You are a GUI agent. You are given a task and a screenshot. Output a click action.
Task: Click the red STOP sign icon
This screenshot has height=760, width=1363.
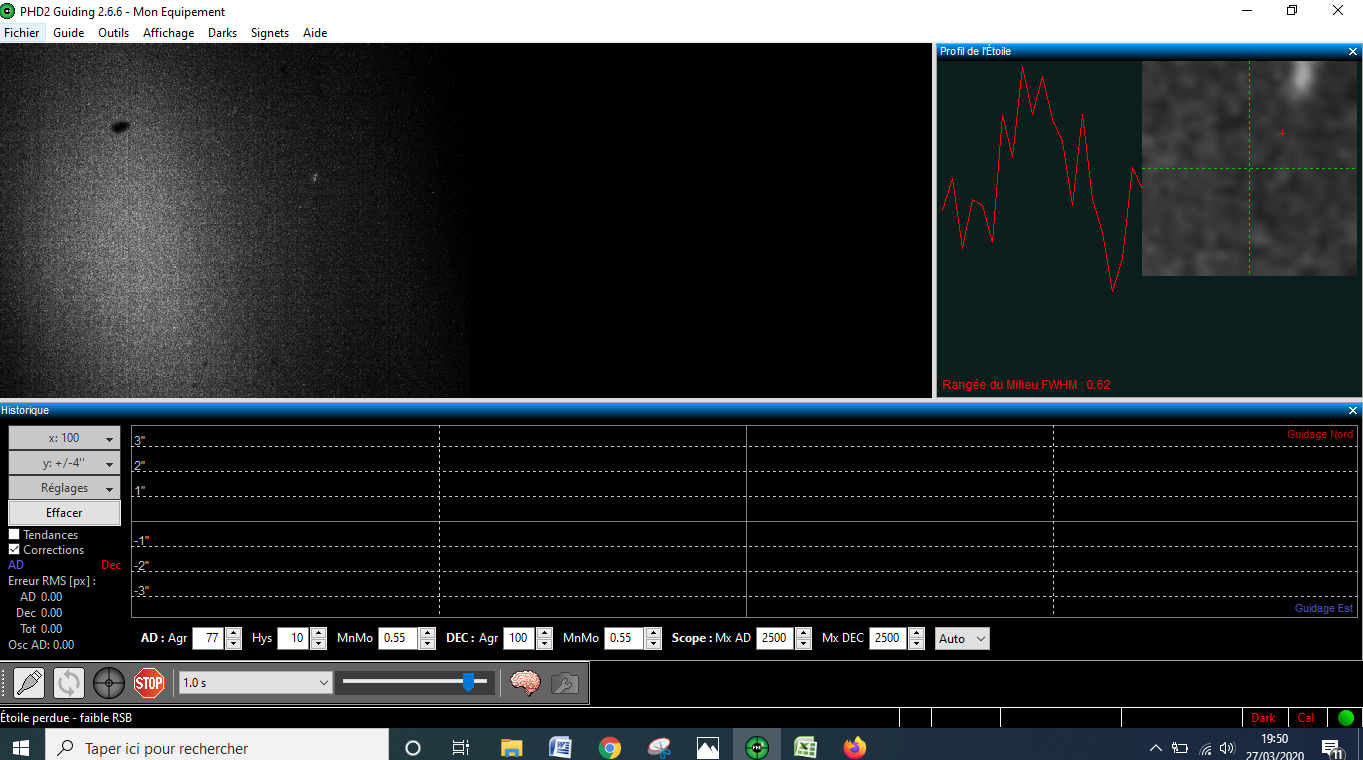pyautogui.click(x=149, y=683)
